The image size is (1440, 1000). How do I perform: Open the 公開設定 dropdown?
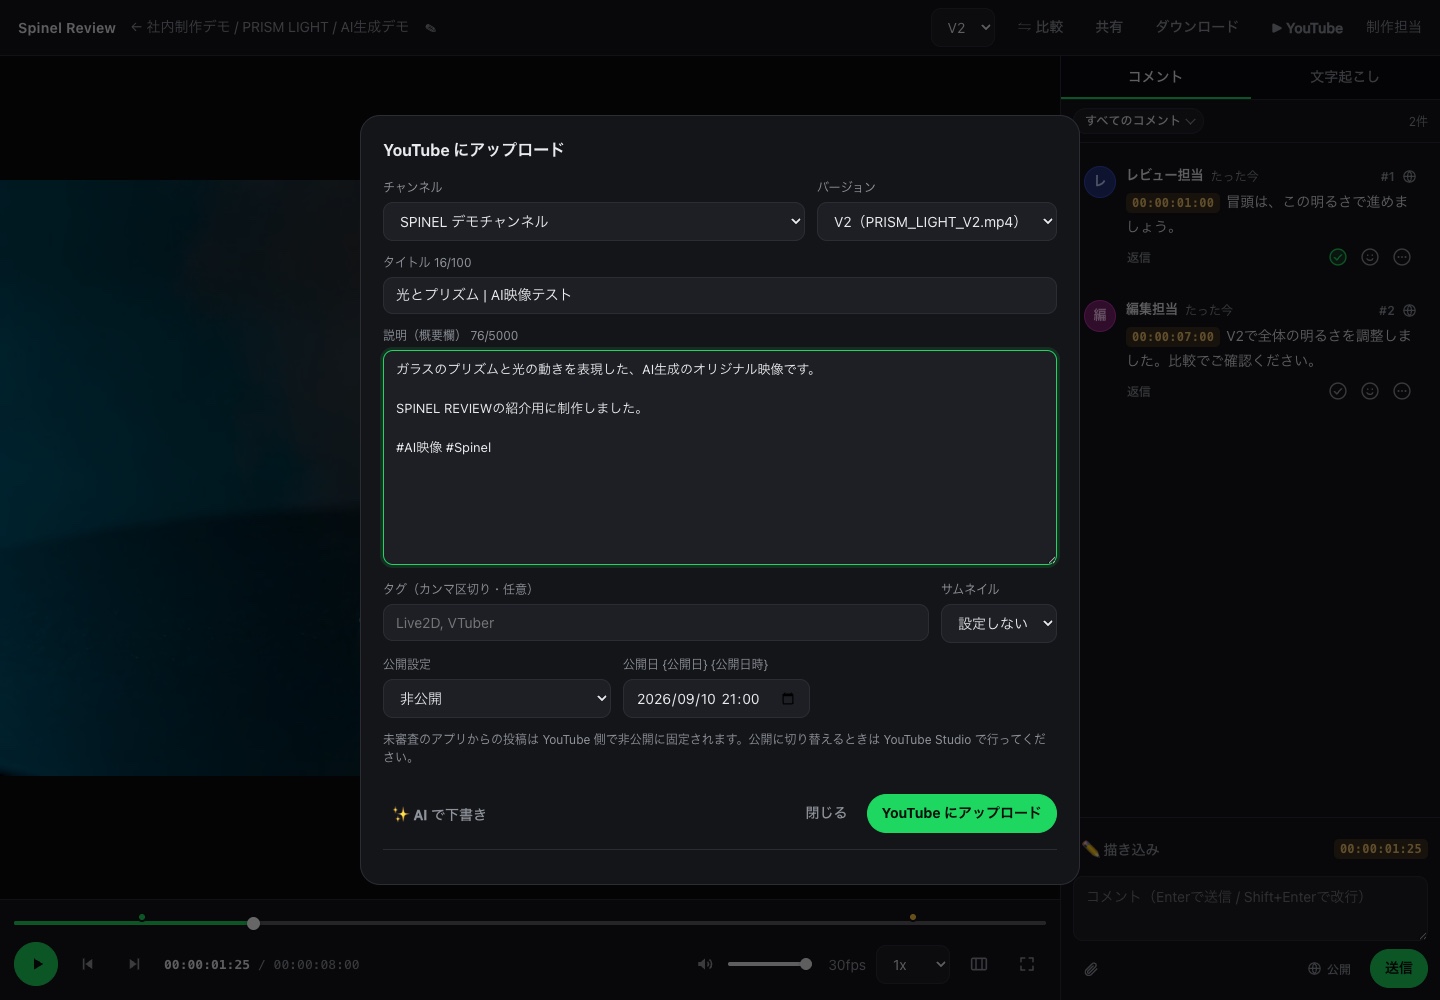pos(497,699)
